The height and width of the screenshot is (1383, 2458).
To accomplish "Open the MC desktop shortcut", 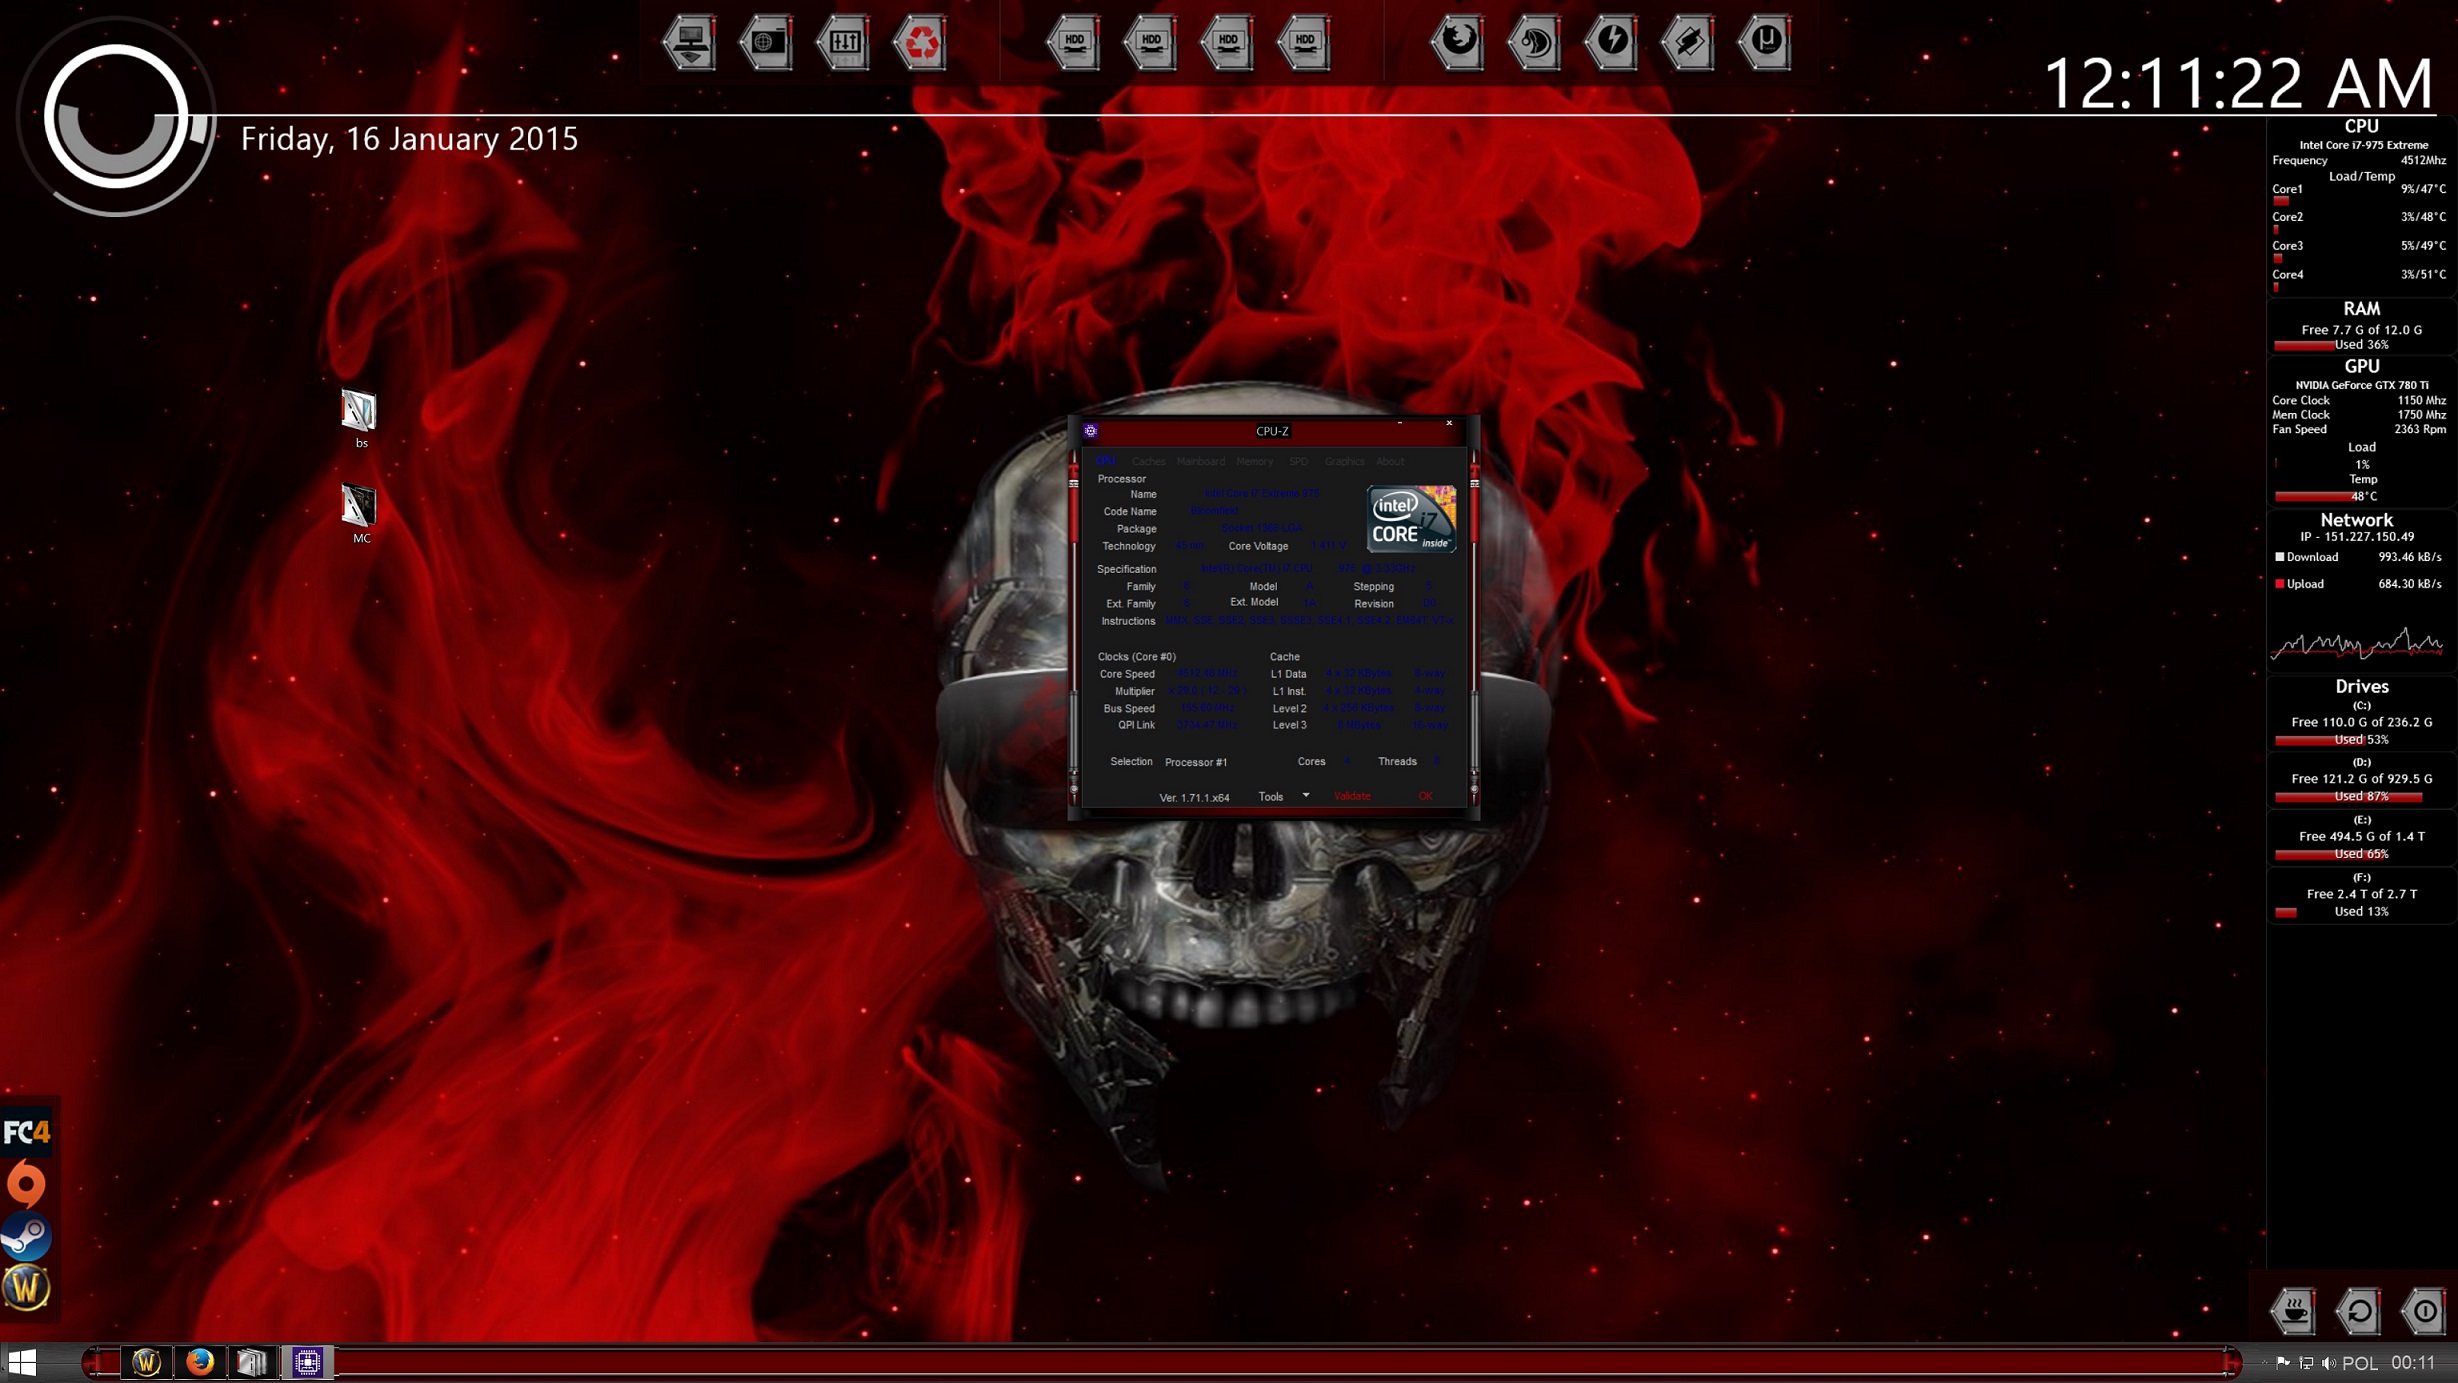I will pos(359,508).
